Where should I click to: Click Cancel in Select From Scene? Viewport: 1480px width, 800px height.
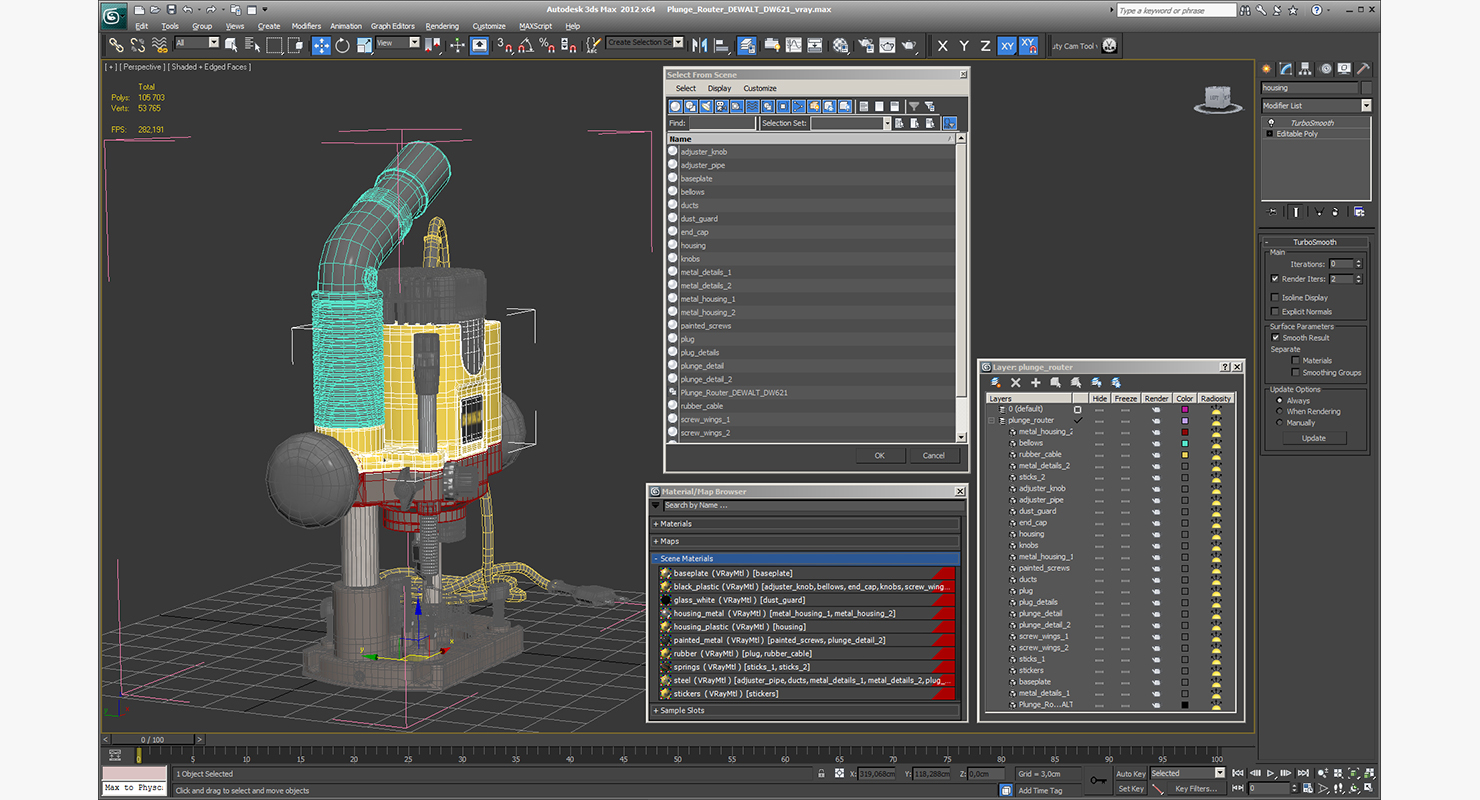(933, 455)
